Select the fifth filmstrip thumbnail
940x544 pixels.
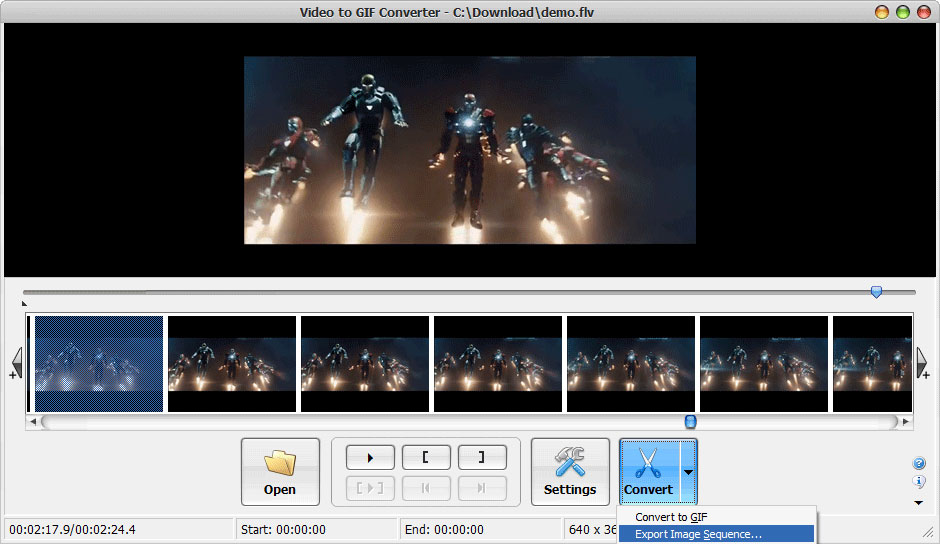[631, 363]
